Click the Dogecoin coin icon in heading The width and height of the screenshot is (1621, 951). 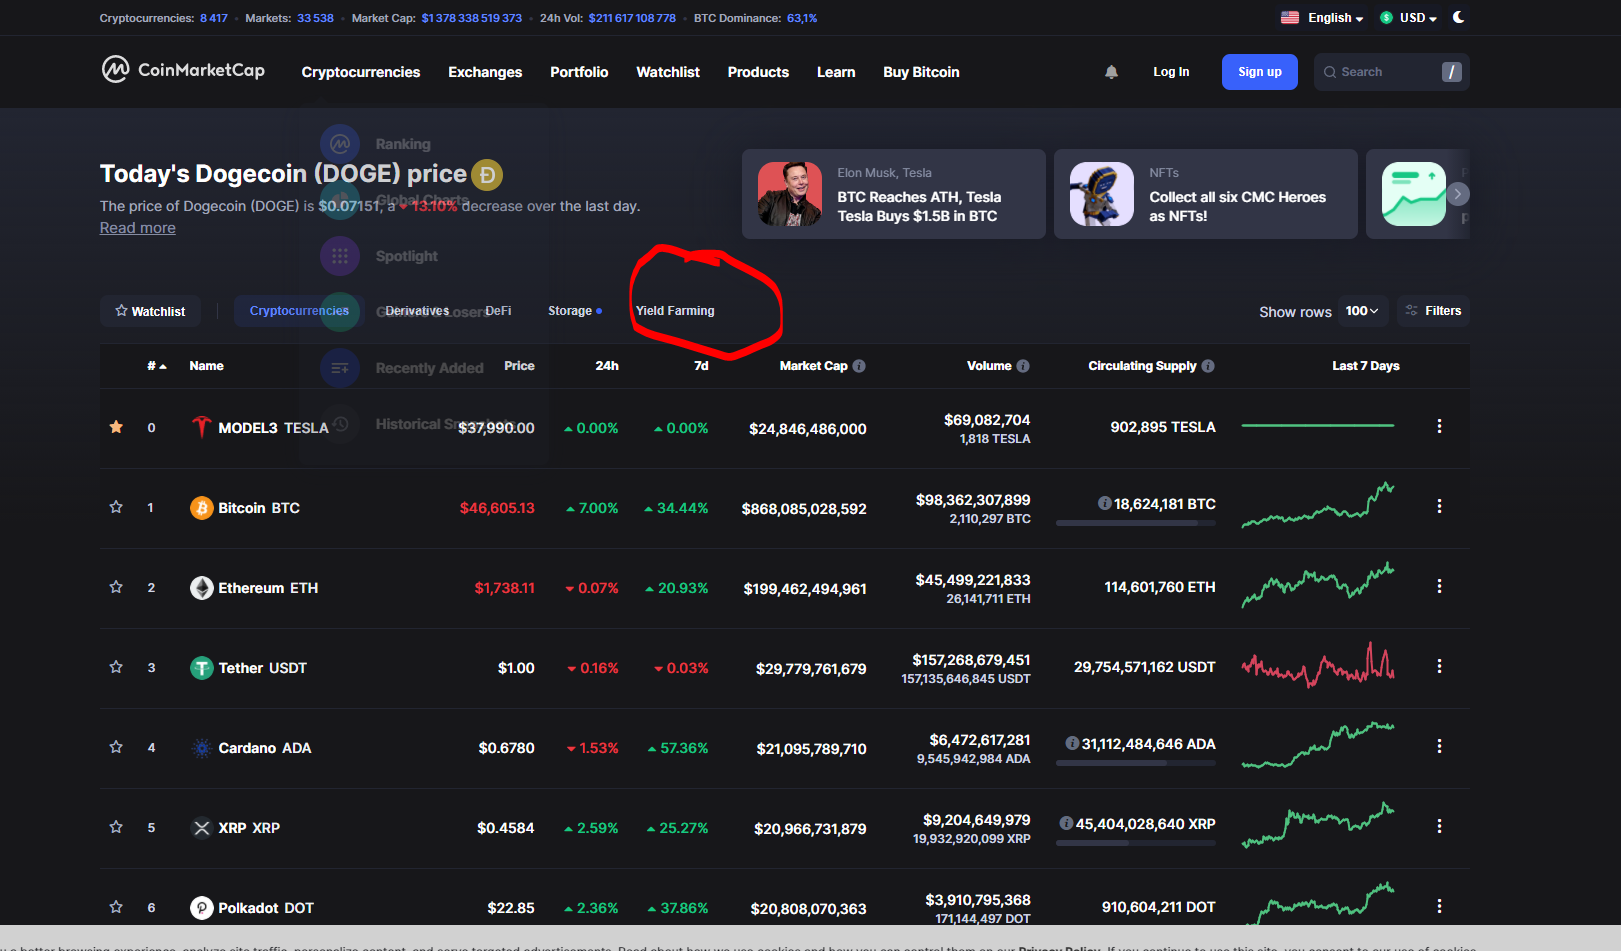pyautogui.click(x=487, y=175)
